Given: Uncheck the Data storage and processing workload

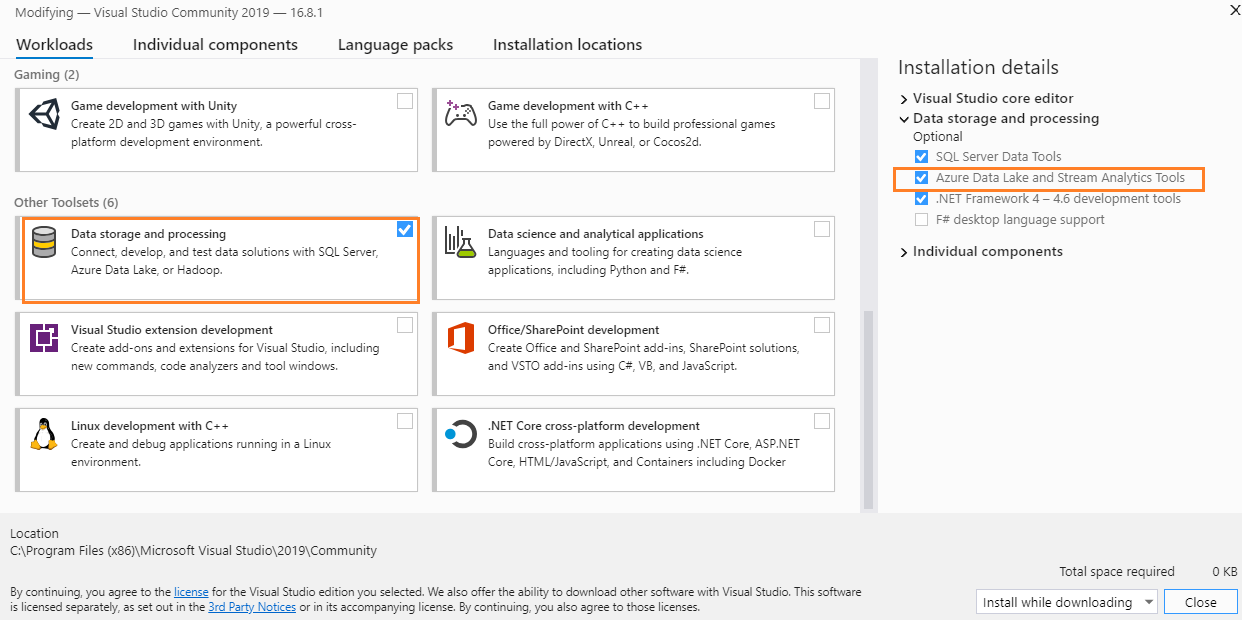Looking at the screenshot, I should pos(404,229).
